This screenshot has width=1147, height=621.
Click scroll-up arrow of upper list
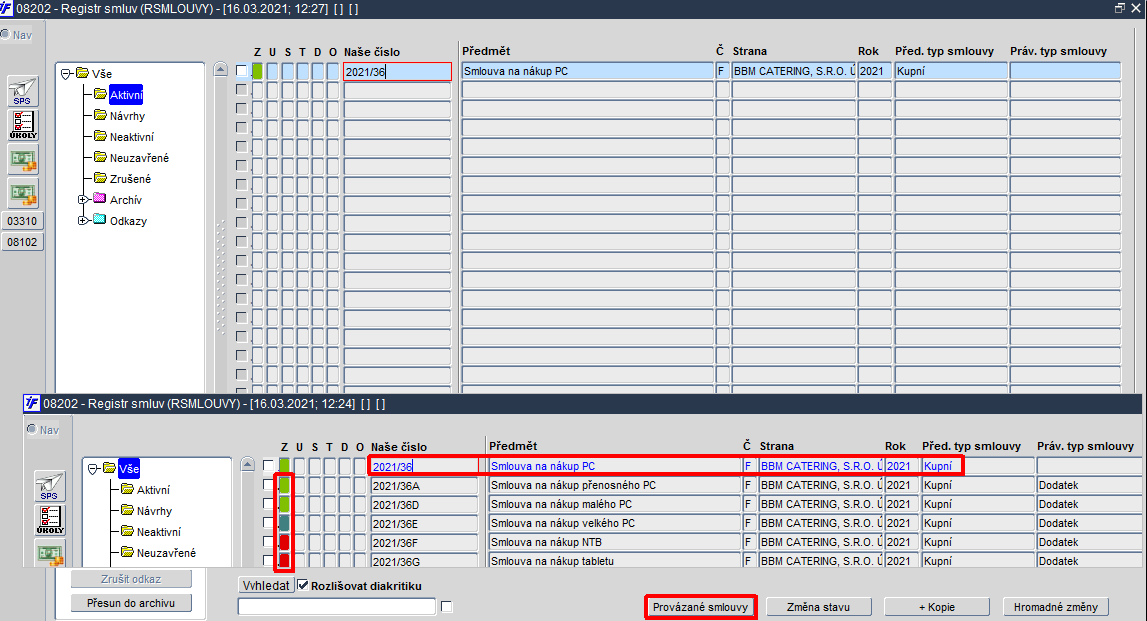(220, 69)
